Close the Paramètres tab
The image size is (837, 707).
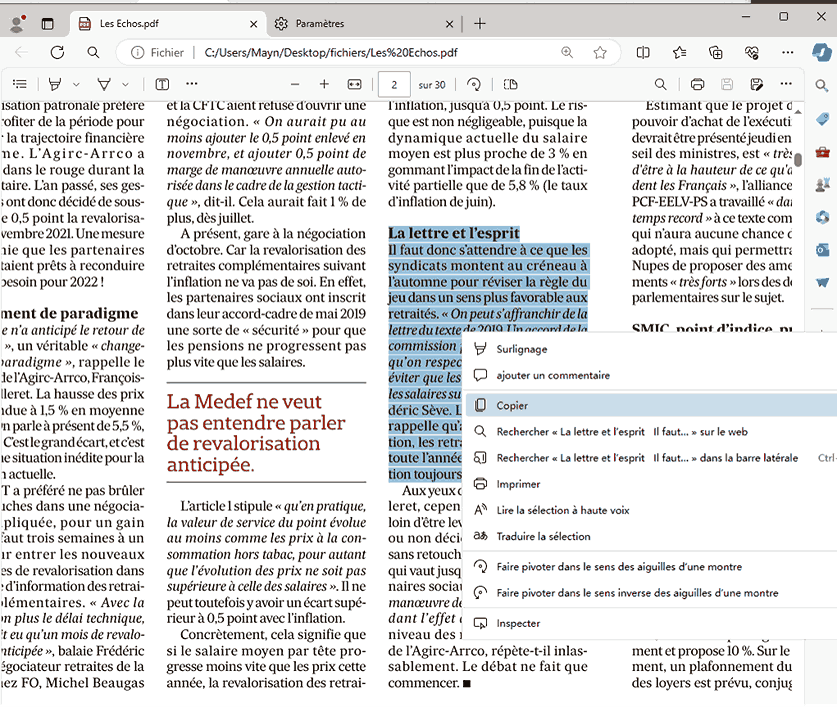point(449,24)
